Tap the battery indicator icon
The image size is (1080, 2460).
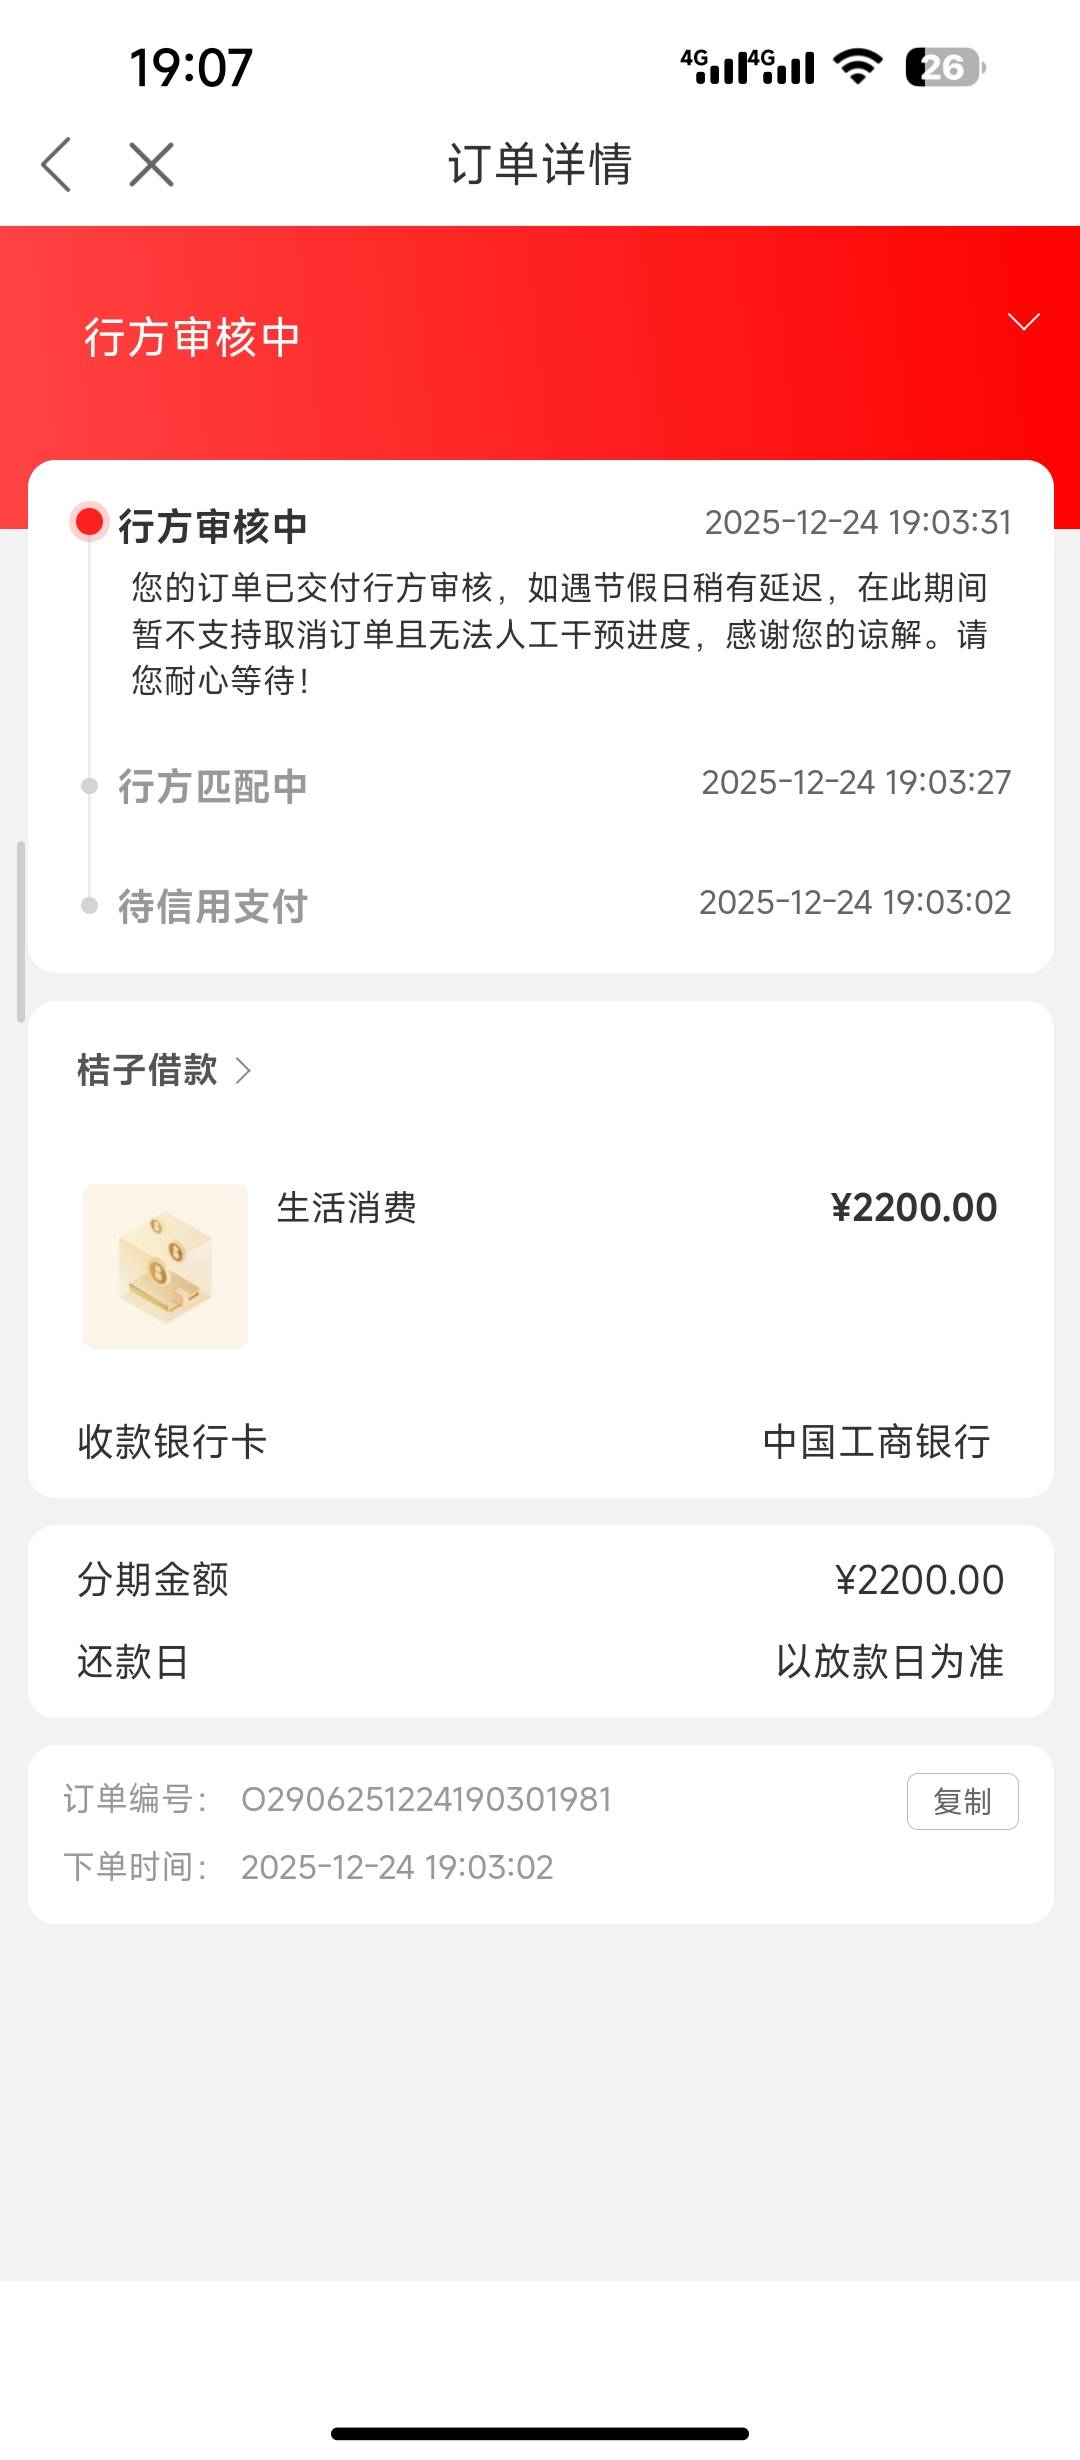[944, 68]
